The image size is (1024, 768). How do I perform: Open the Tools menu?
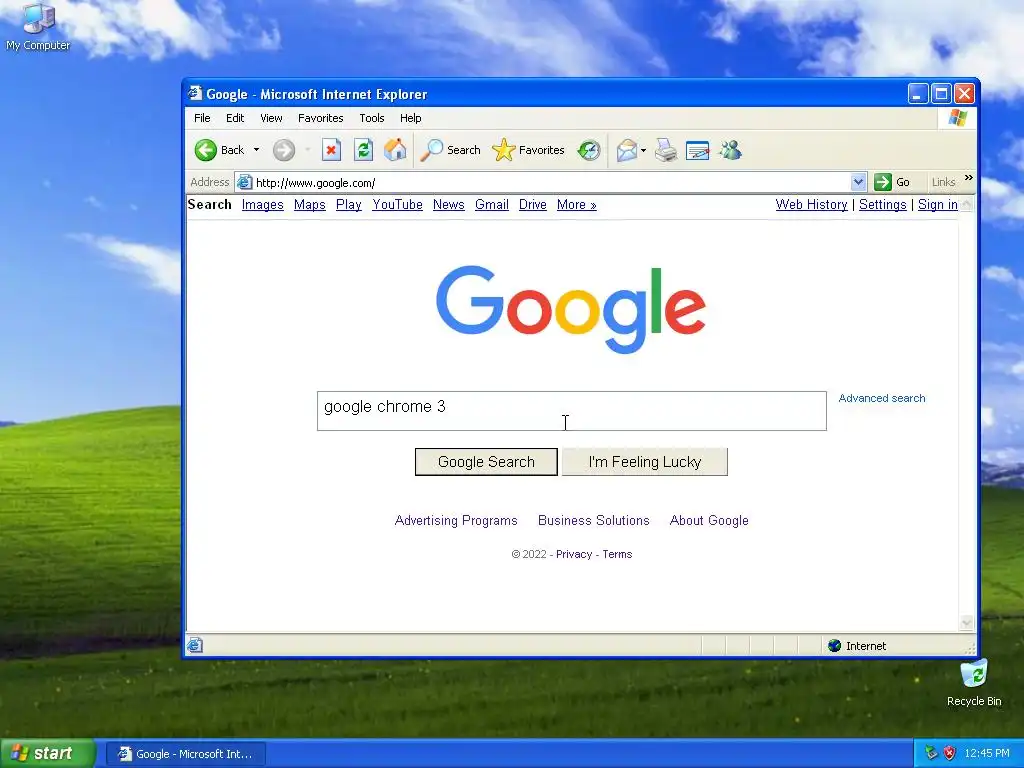372,118
